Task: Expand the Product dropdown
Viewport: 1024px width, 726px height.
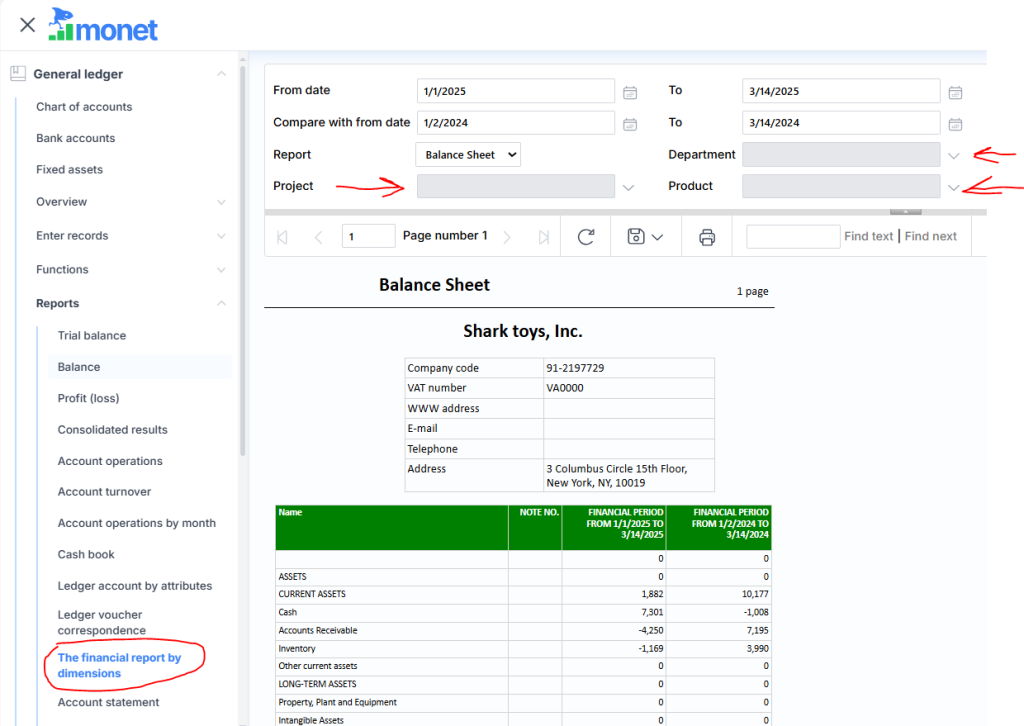Action: pyautogui.click(x=954, y=187)
